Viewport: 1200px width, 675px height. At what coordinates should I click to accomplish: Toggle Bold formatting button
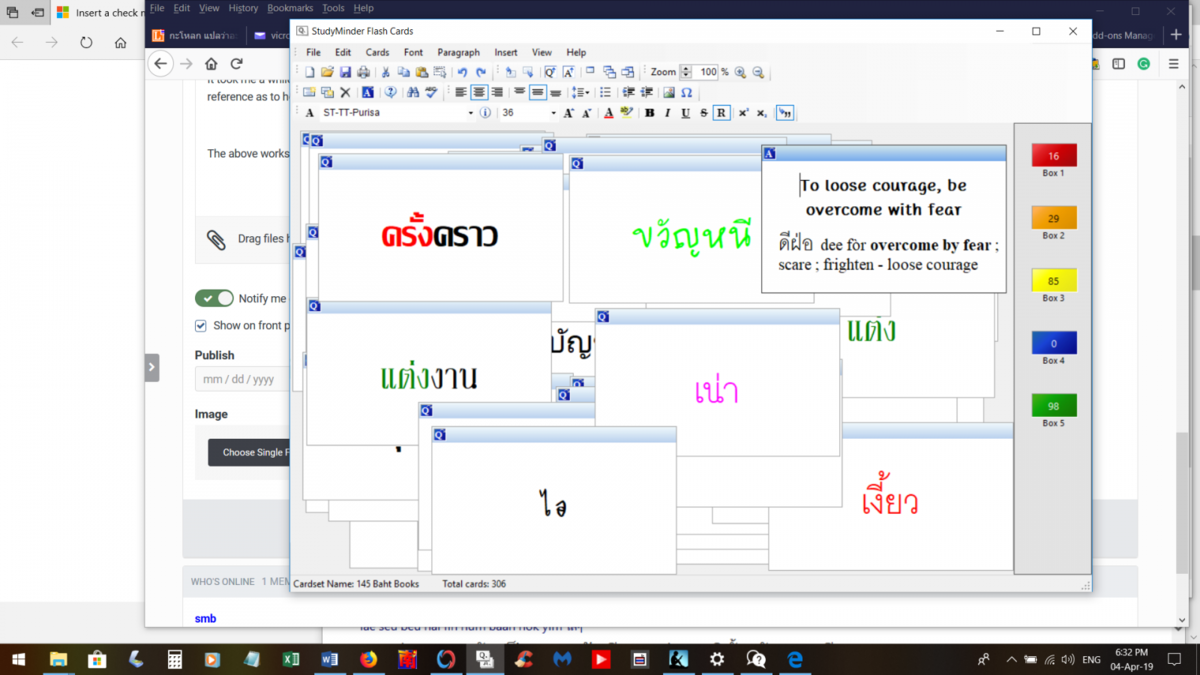pos(649,113)
